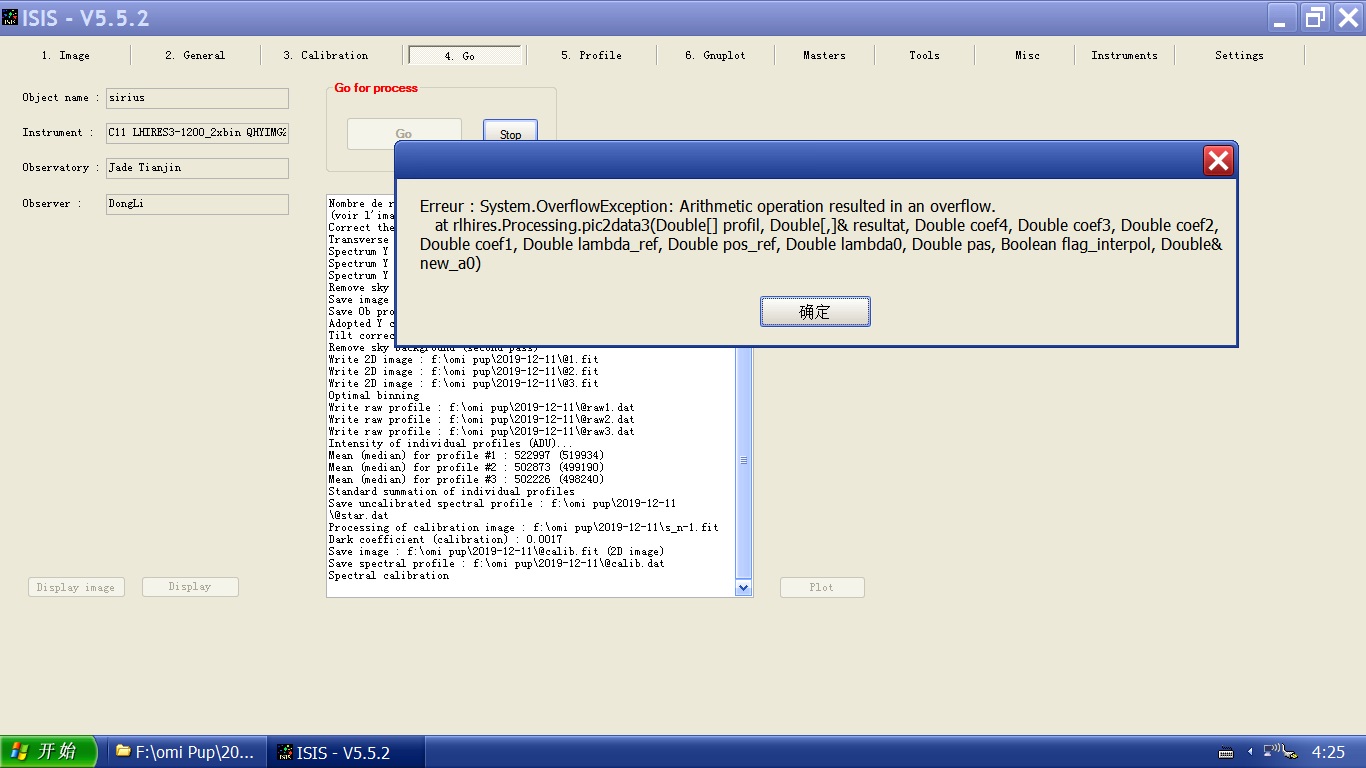The image size is (1366, 768).
Task: Open the Windows Start button
Action: coord(49,752)
